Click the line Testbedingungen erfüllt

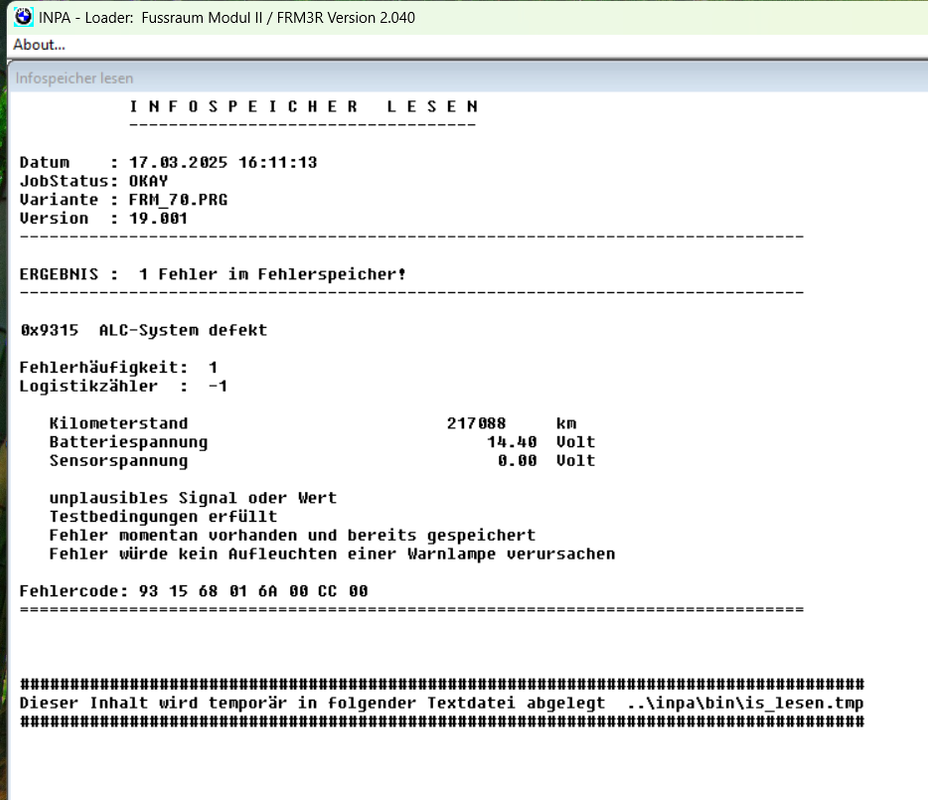coord(163,517)
